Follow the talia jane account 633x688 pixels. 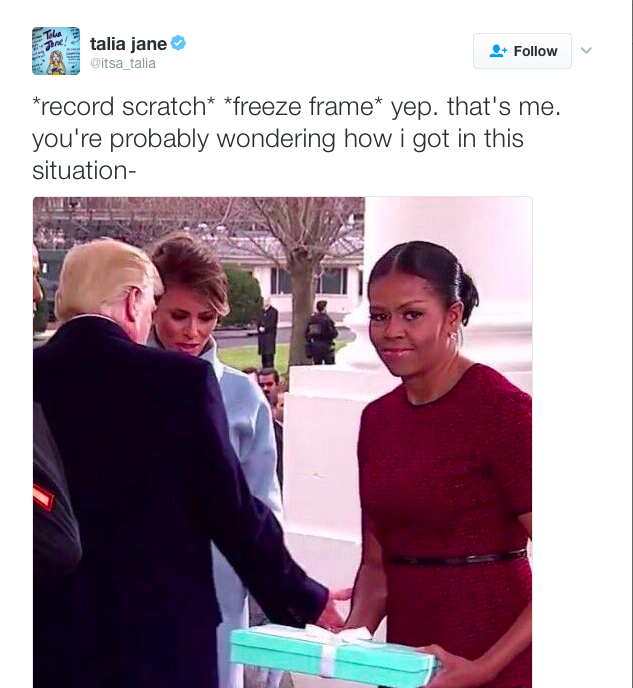pyautogui.click(x=522, y=51)
